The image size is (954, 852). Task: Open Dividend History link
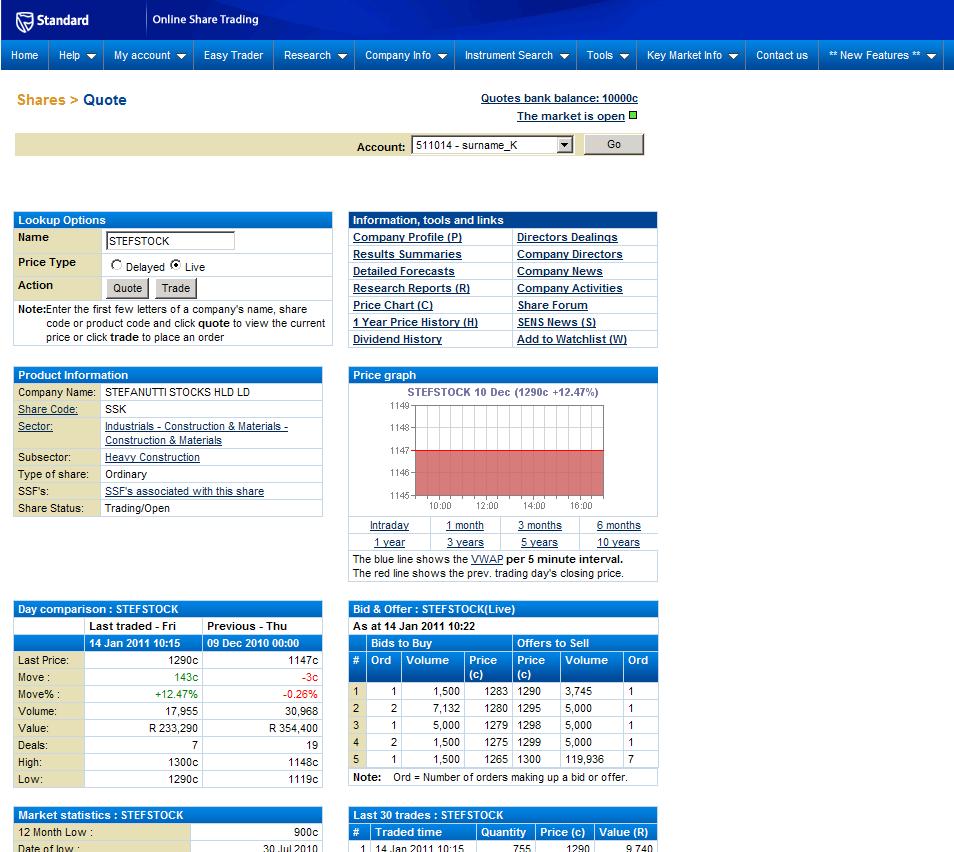[397, 340]
